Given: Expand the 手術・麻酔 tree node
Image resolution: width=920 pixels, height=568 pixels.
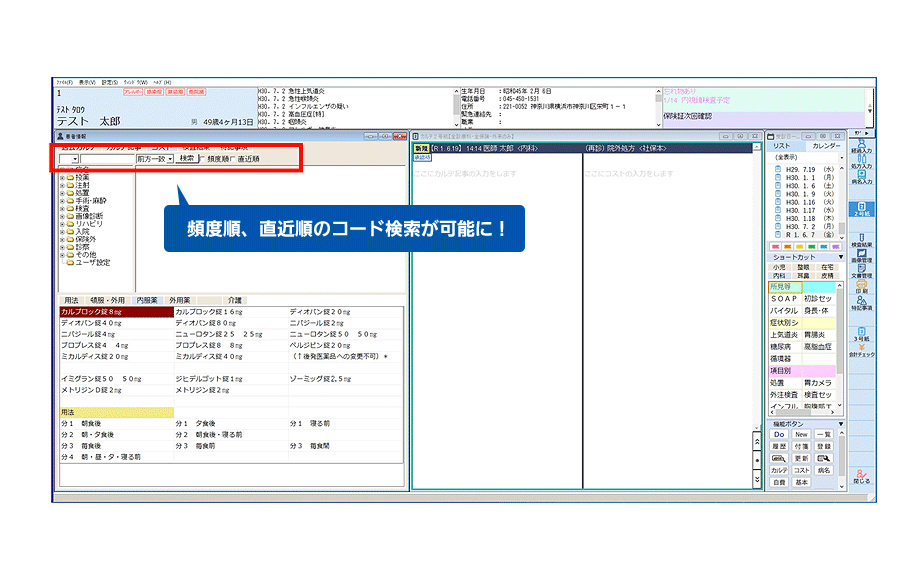Looking at the screenshot, I should 62,201.
